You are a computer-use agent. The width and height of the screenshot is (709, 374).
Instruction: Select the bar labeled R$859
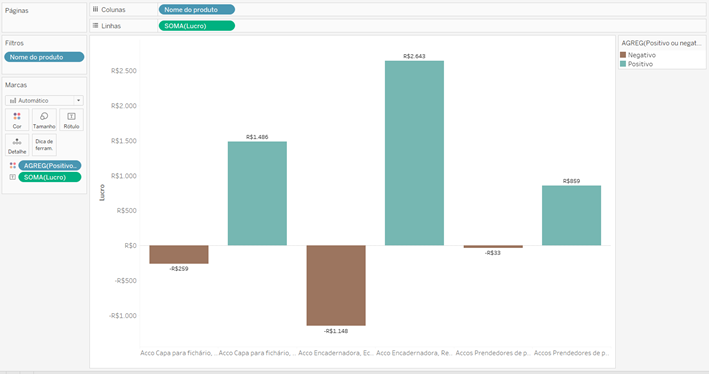(572, 215)
